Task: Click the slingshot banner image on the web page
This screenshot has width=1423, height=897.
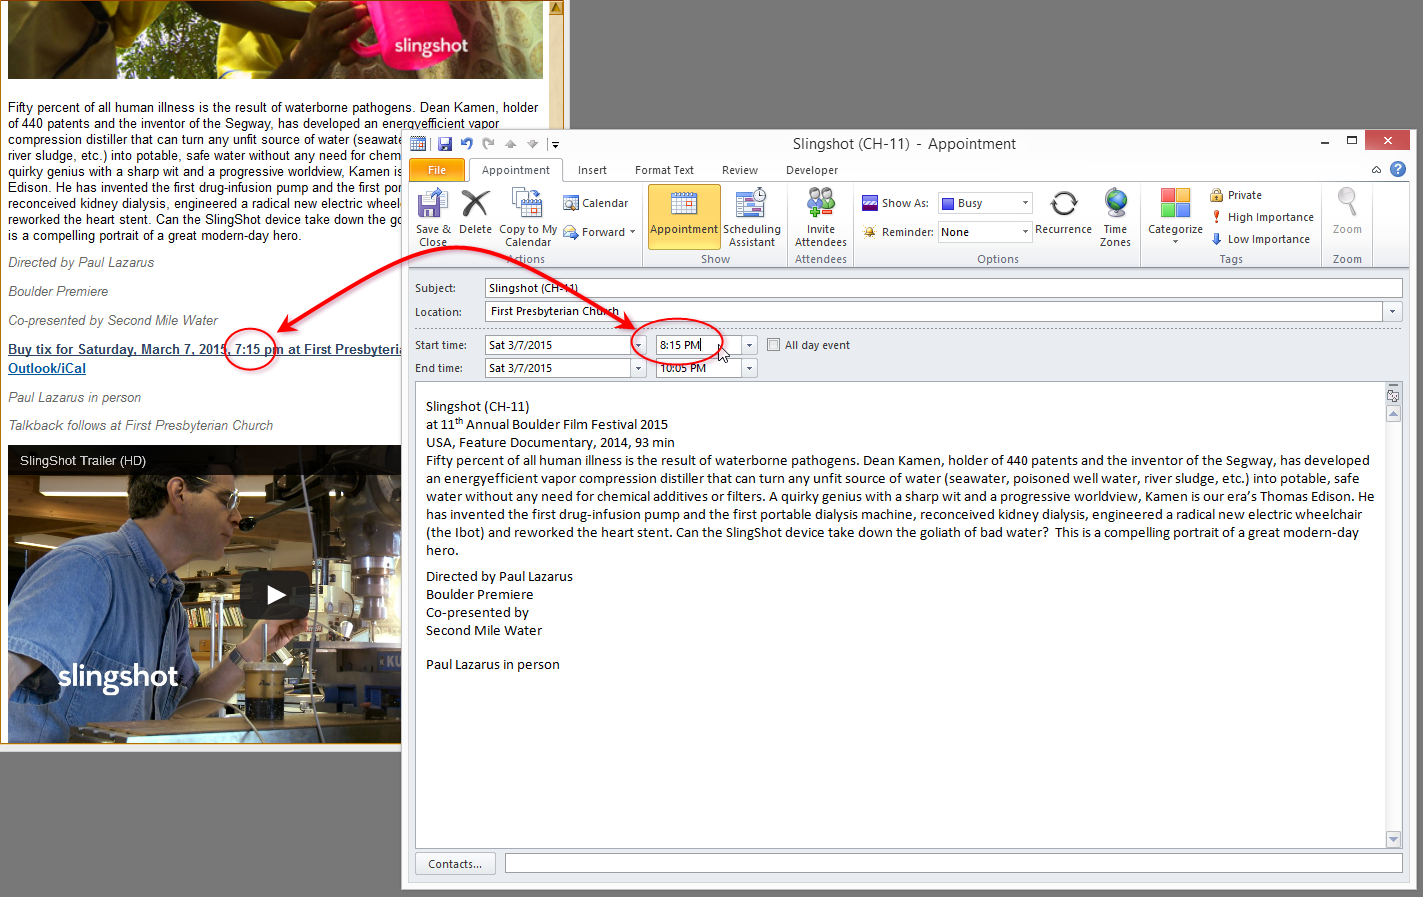Action: click(275, 39)
